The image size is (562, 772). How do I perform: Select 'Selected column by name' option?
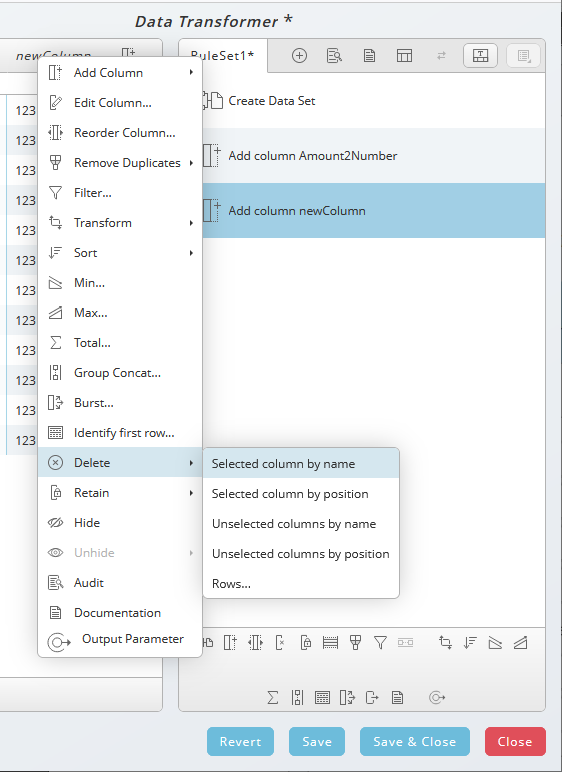pyautogui.click(x=301, y=464)
